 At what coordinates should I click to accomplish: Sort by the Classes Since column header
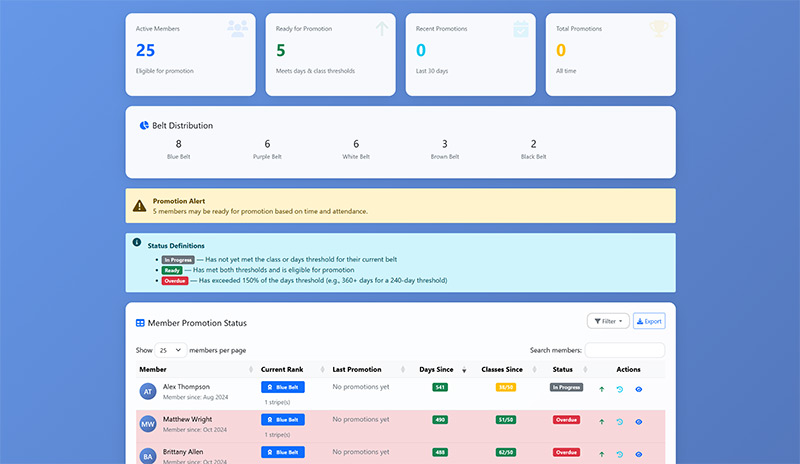coord(506,369)
